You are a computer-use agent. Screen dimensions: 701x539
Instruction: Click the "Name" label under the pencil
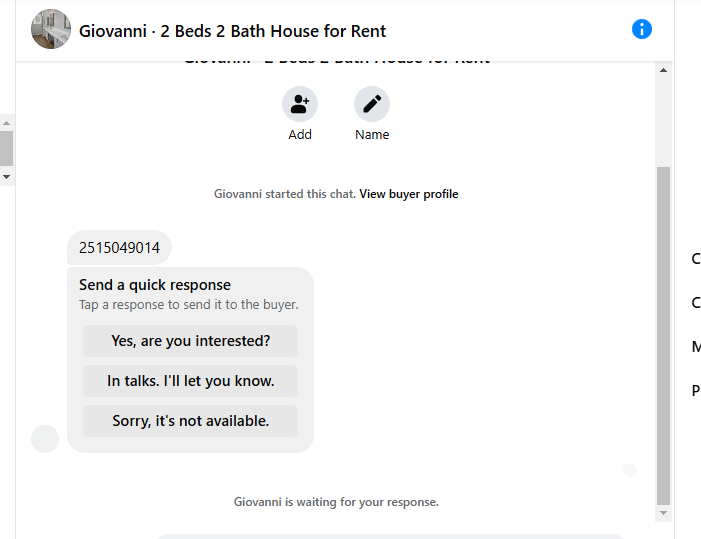click(372, 135)
